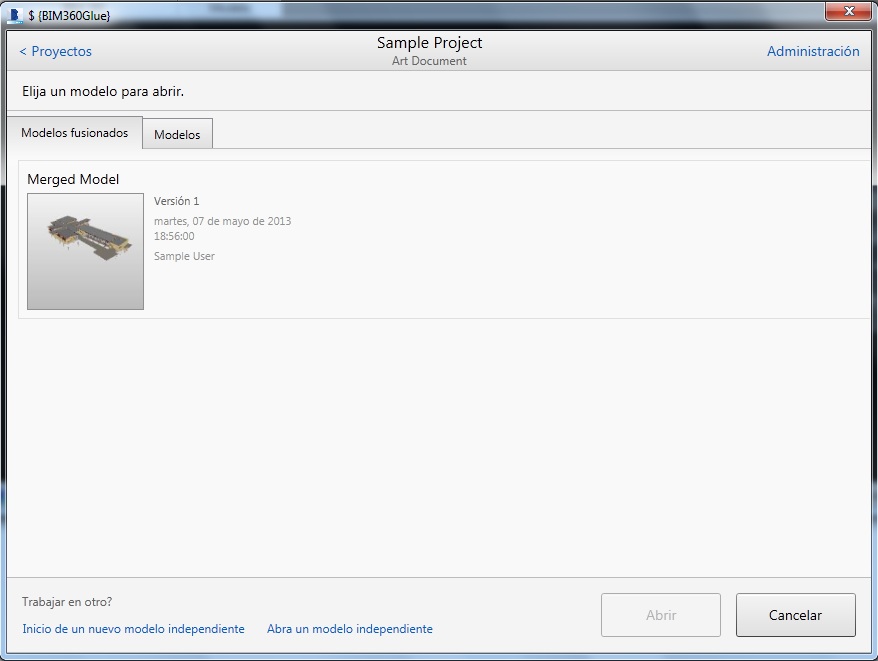The width and height of the screenshot is (878, 661).
Task: Go back to Proyectos list
Action: (x=55, y=51)
